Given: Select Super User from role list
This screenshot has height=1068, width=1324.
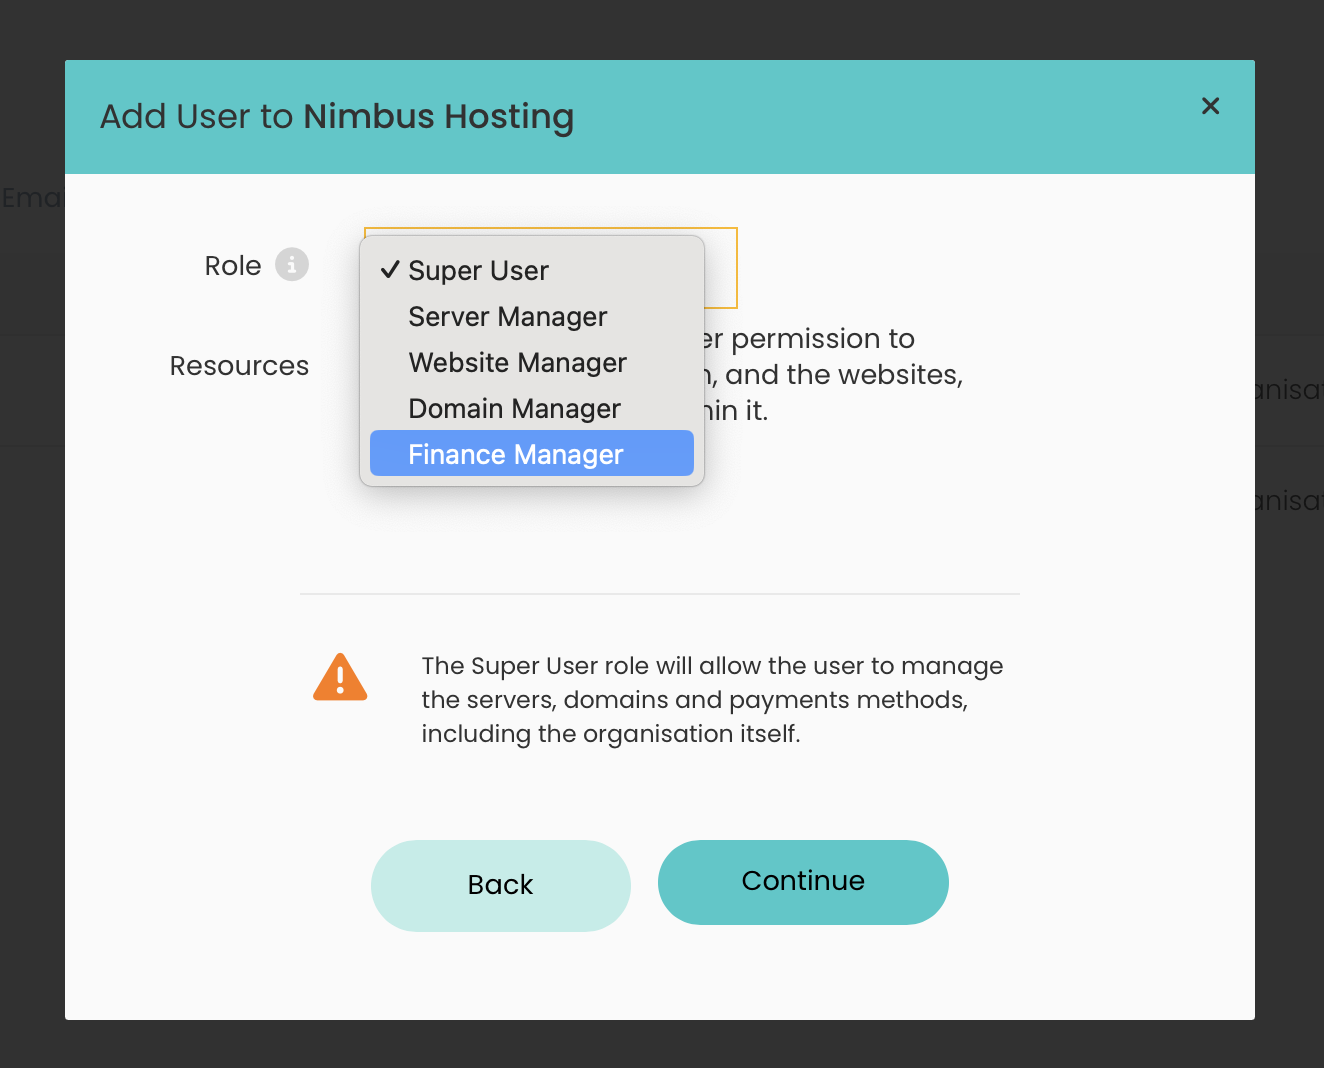Looking at the screenshot, I should [x=532, y=270].
